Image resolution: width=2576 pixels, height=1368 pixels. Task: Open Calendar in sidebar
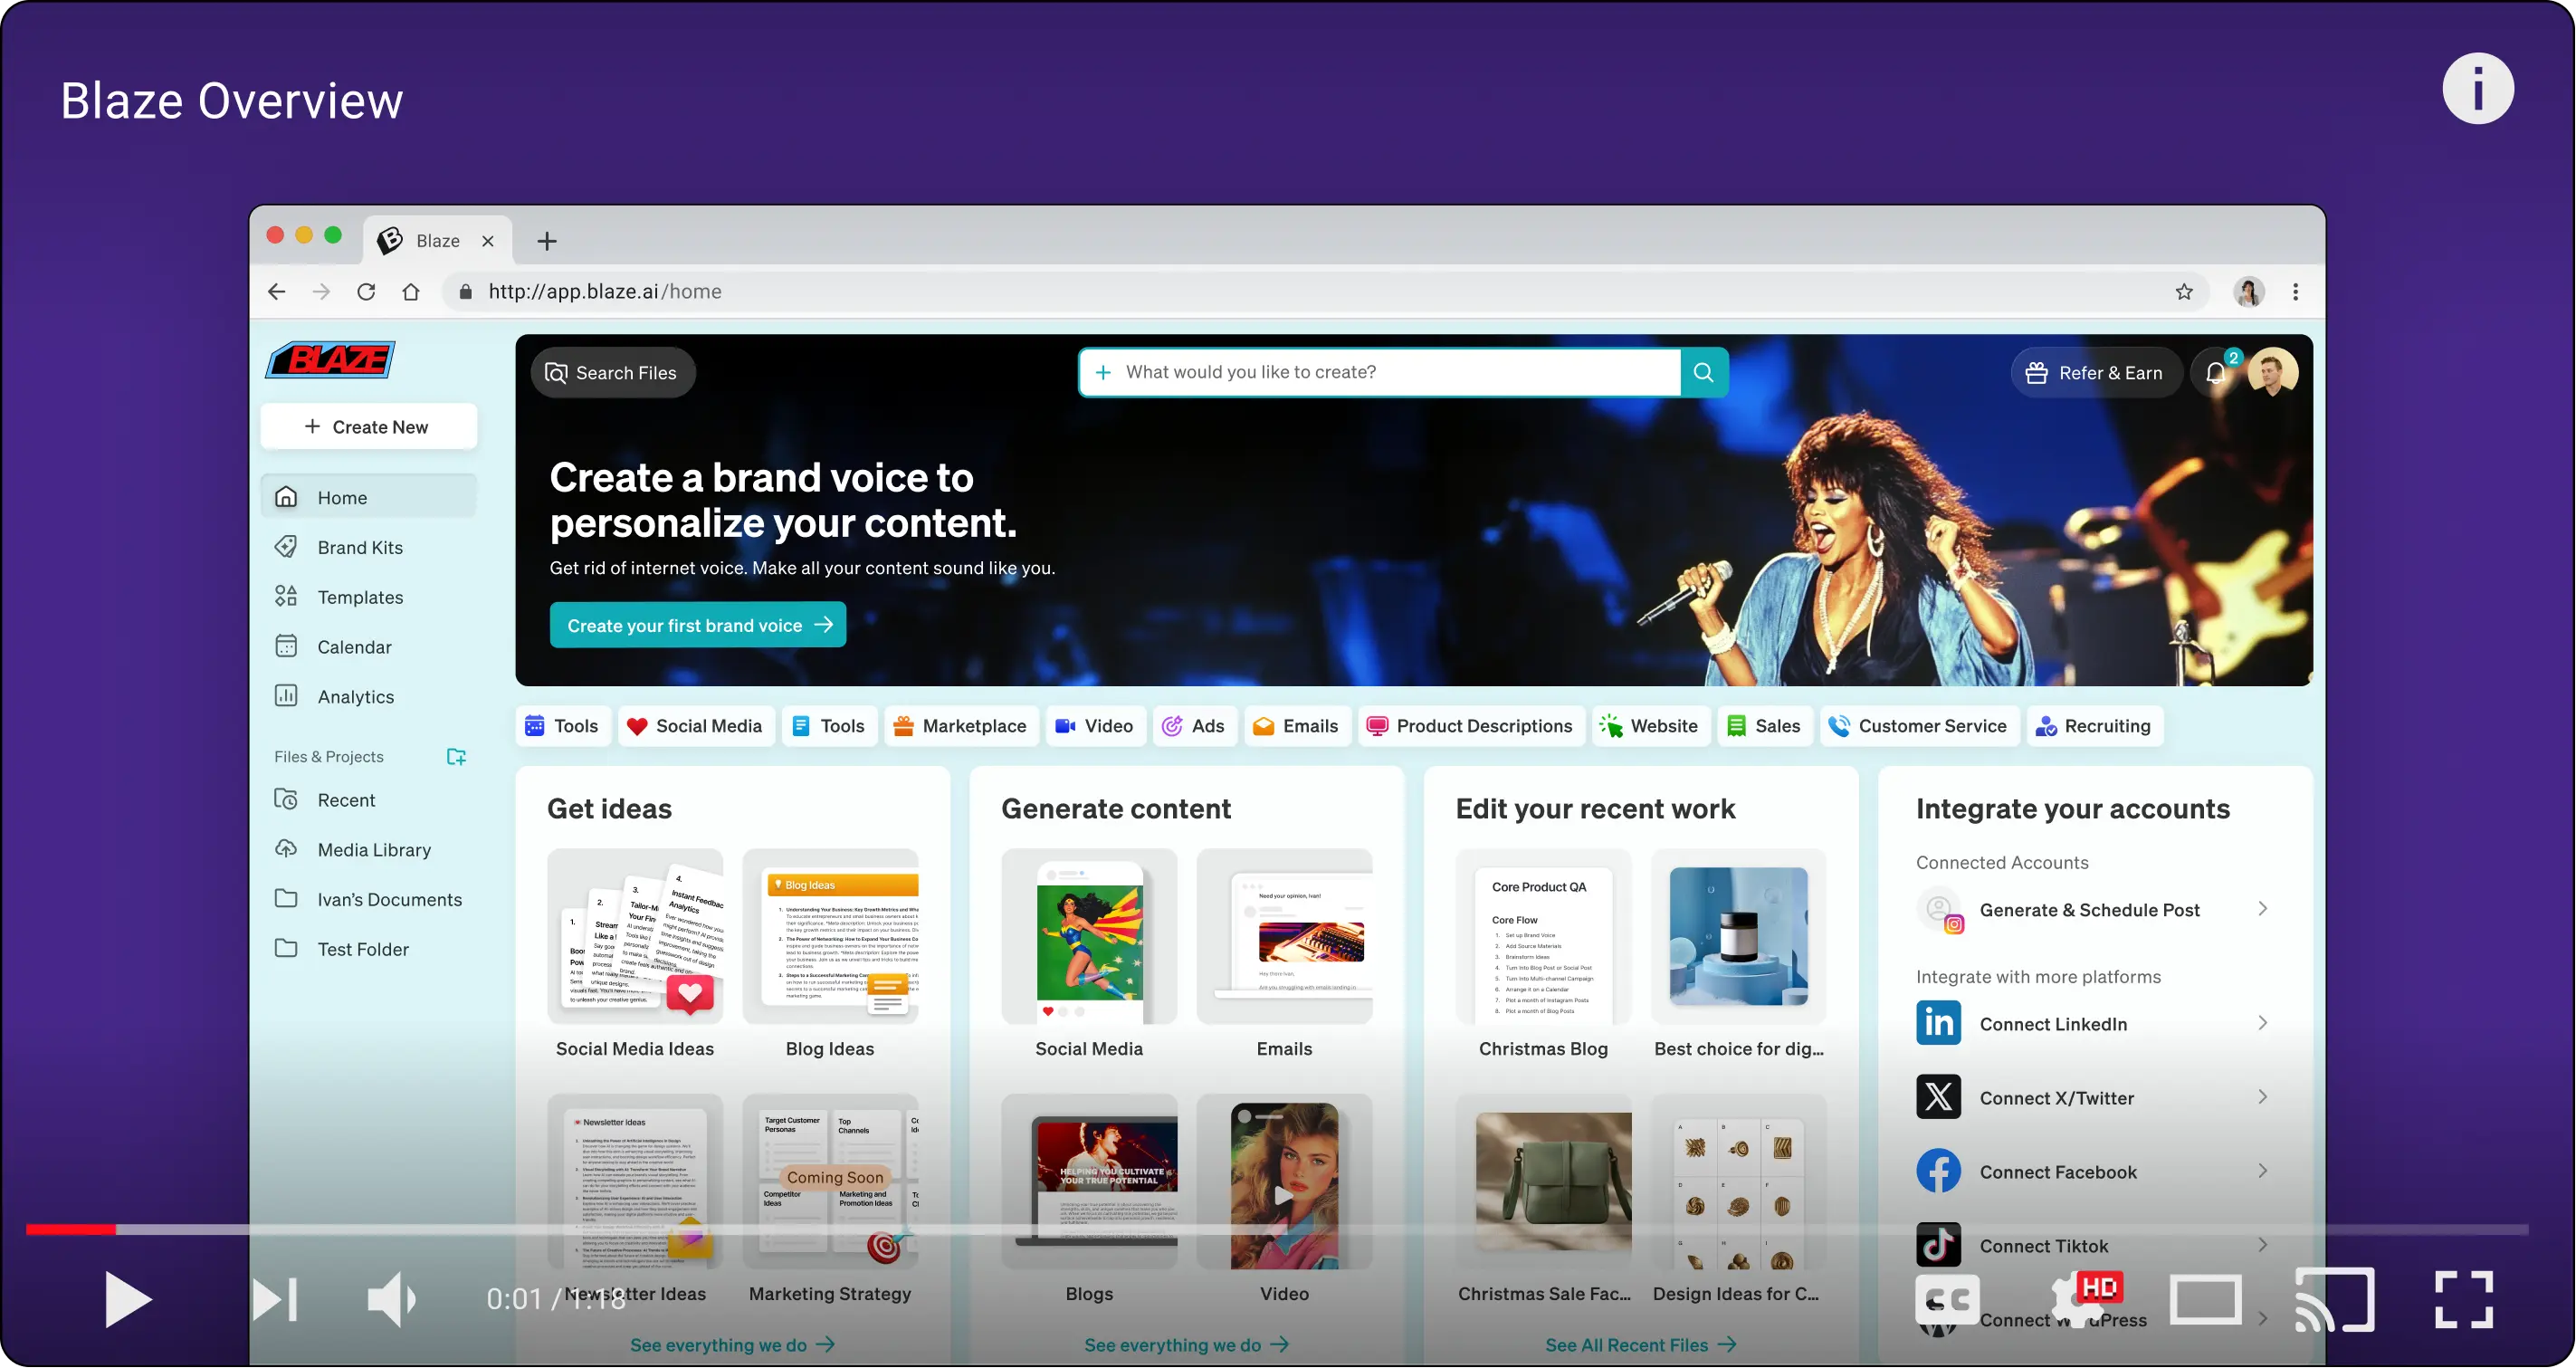tap(368, 647)
